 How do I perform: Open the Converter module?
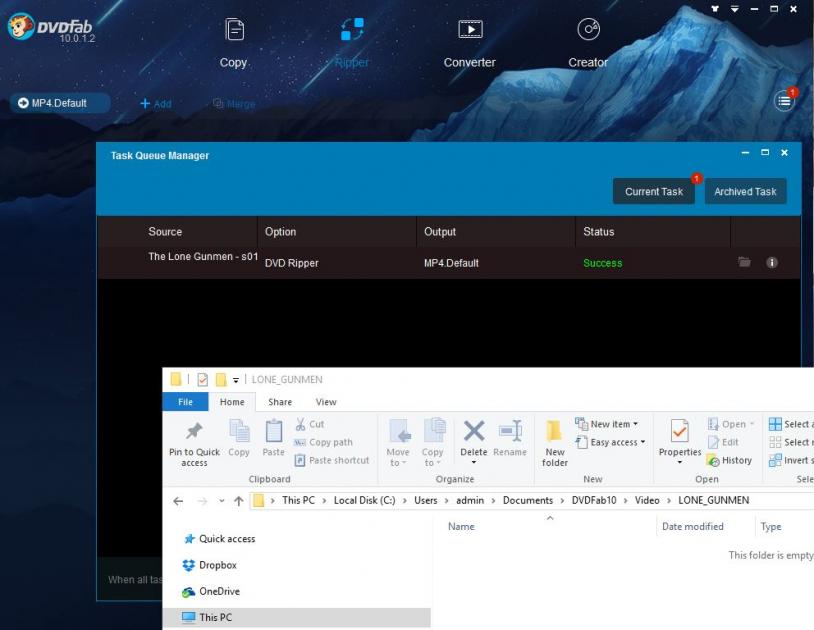pyautogui.click(x=469, y=42)
